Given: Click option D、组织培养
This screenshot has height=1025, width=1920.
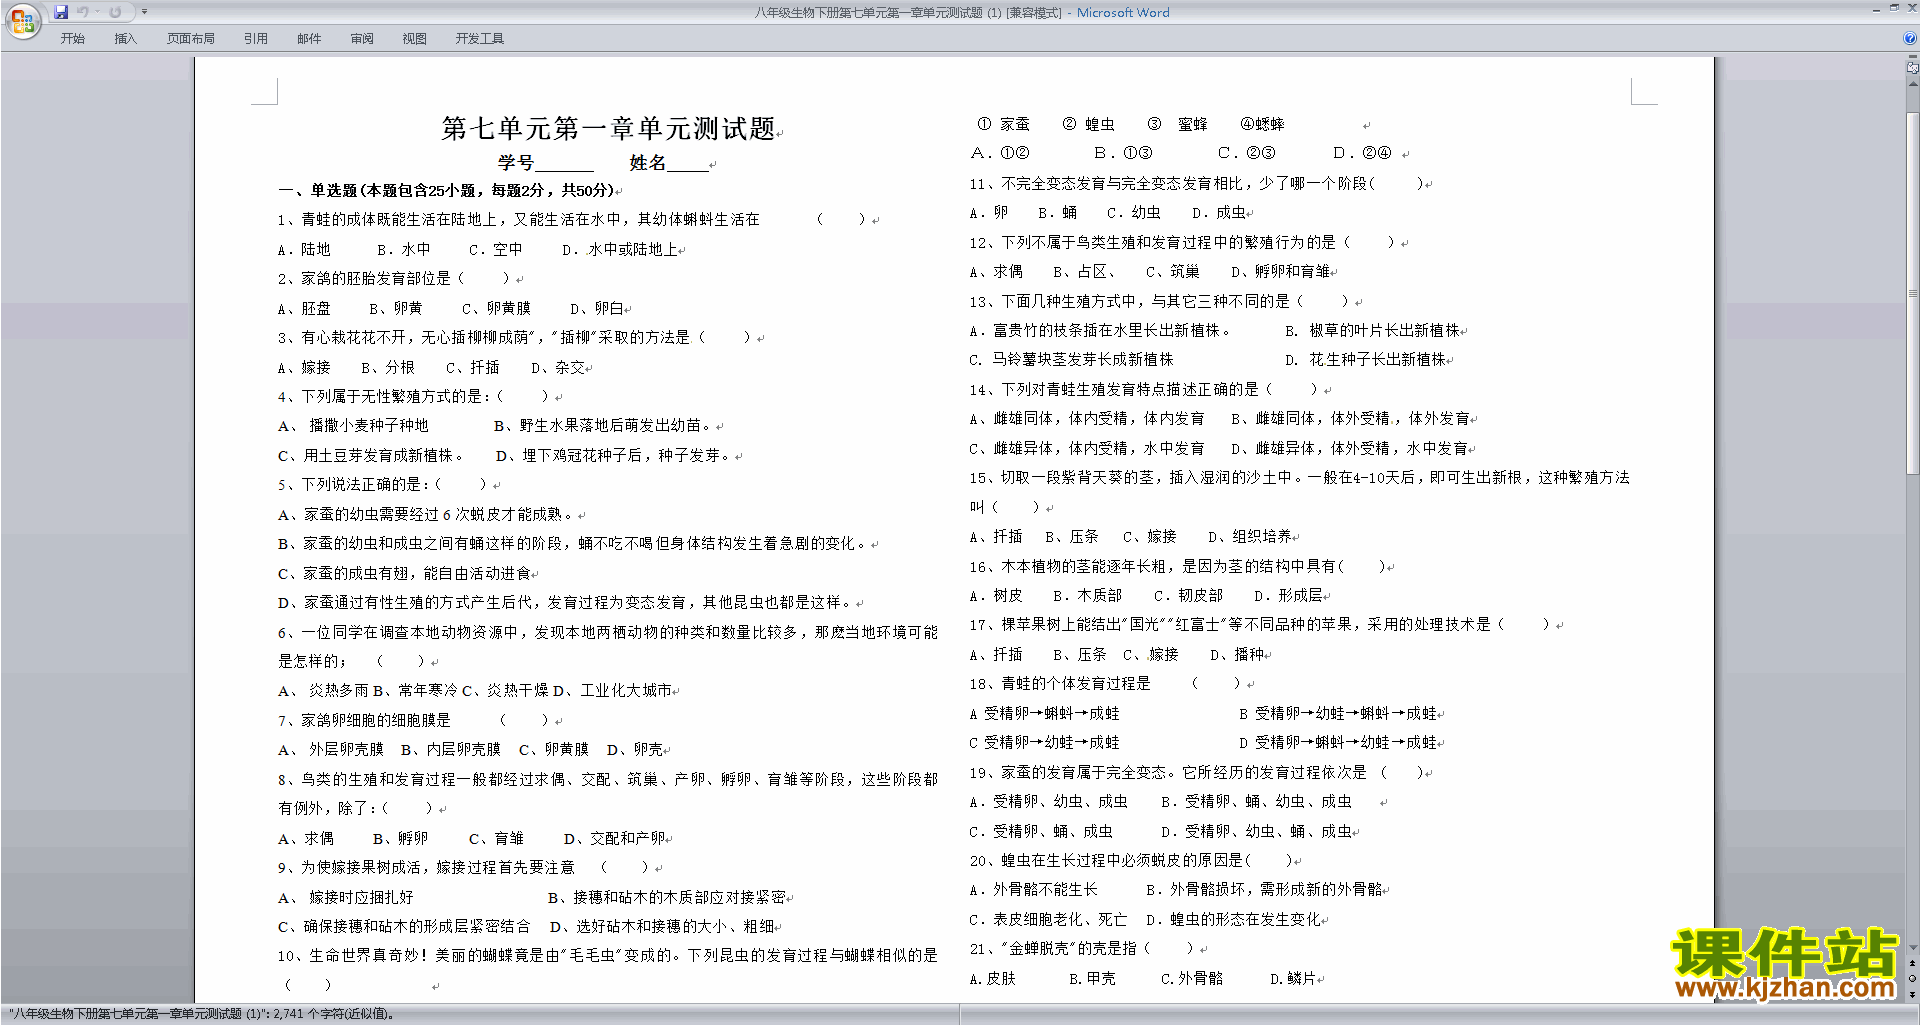Looking at the screenshot, I should pyautogui.click(x=1250, y=537).
